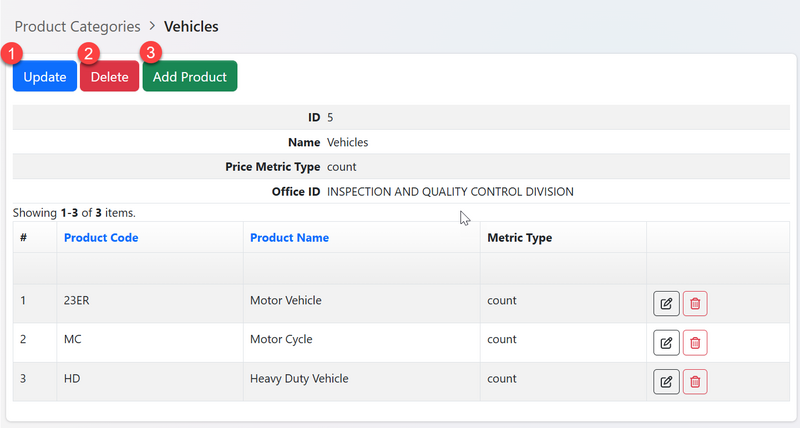The width and height of the screenshot is (800, 428).
Task: Remove Heavy Duty Vehicle using trash icon
Action: pos(695,381)
